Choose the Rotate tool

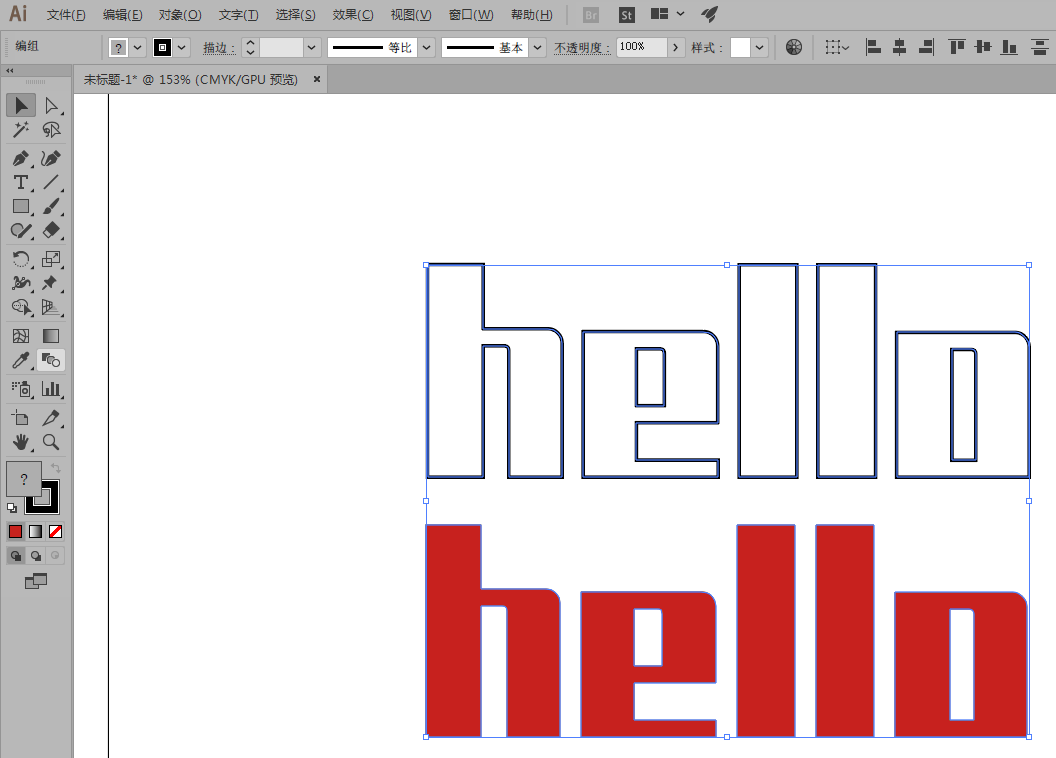(x=21, y=259)
